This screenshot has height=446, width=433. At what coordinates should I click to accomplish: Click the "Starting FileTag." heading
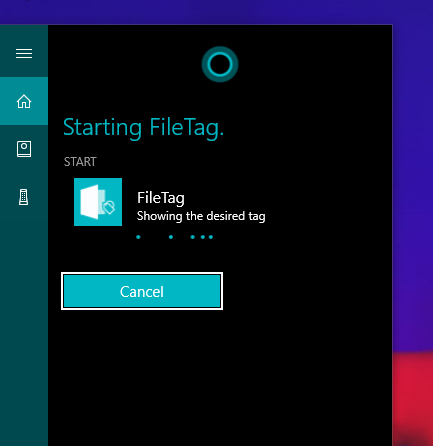pos(143,128)
